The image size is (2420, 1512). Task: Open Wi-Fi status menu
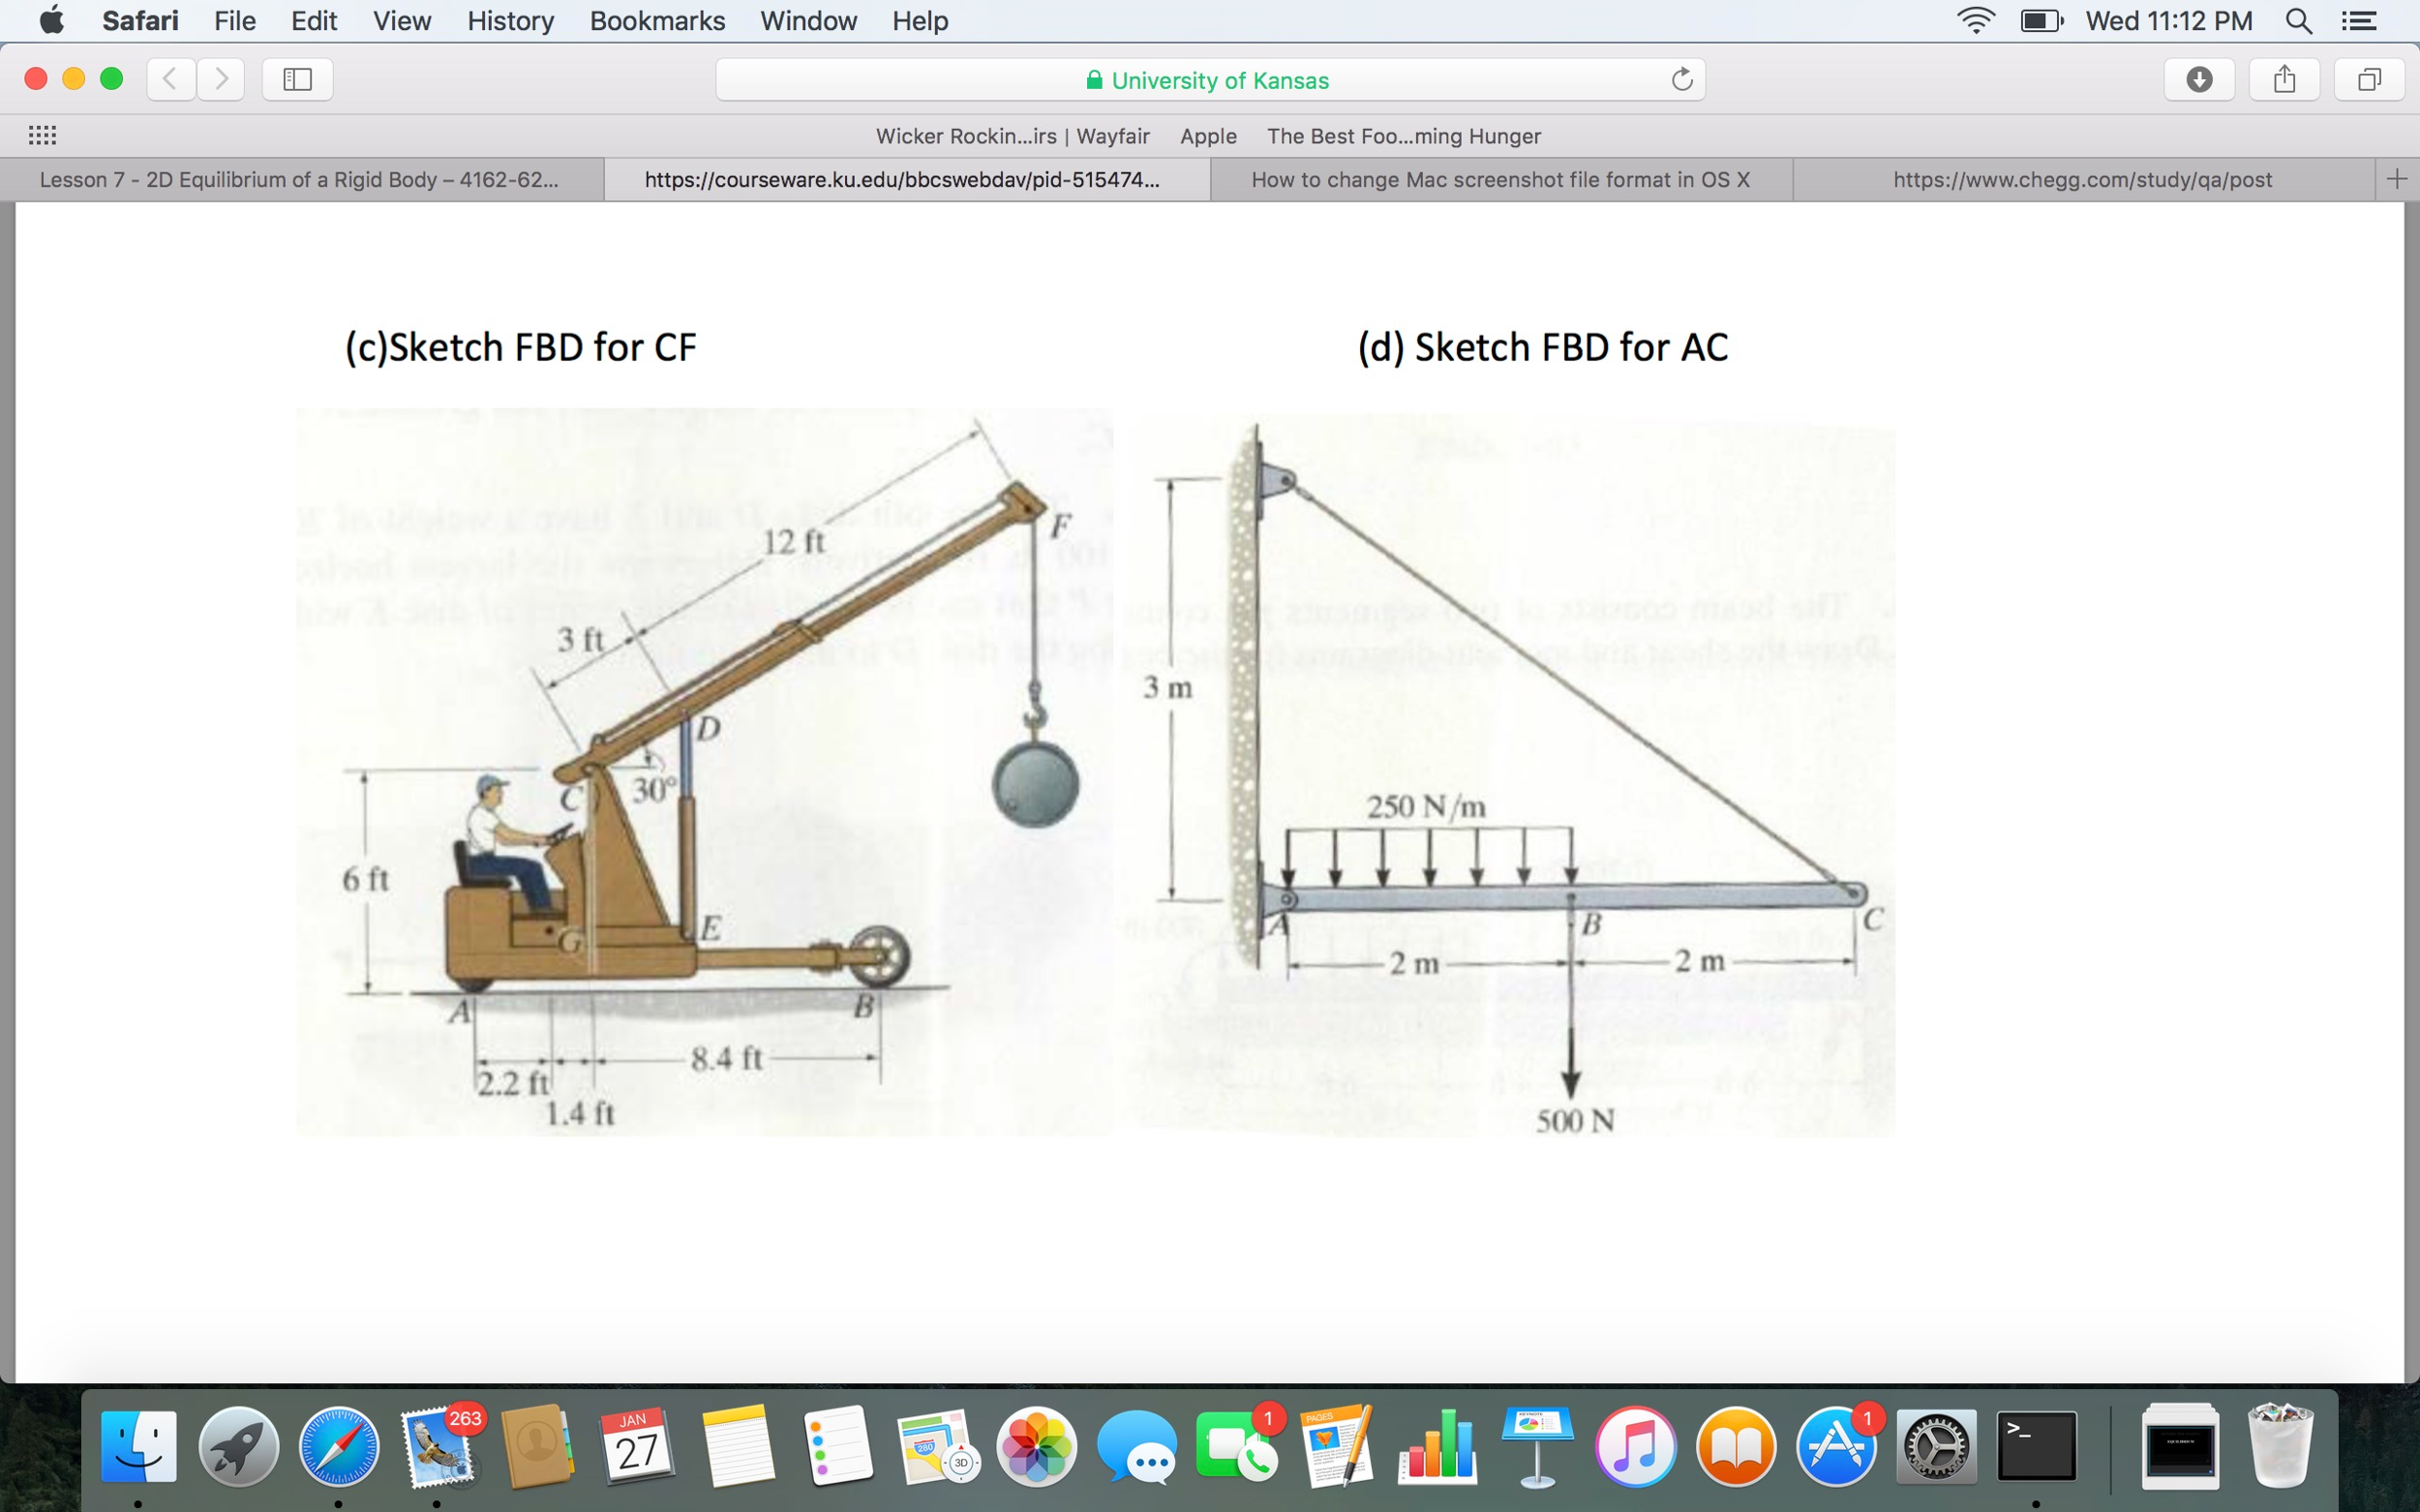1975,21
